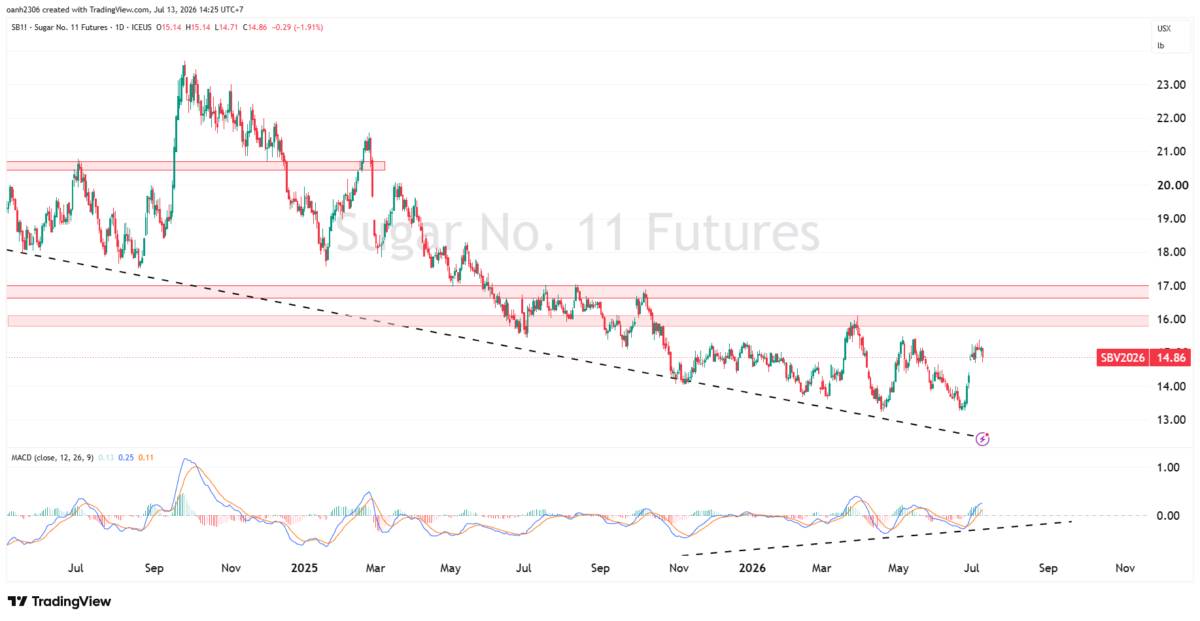This screenshot has width=1200, height=621.
Task: Click the lb unit label below USX
Action: 1161,45
